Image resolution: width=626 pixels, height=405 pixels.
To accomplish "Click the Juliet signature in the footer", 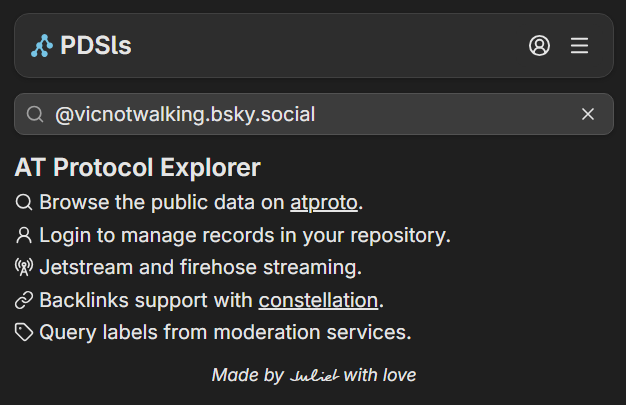I will click(x=314, y=376).
